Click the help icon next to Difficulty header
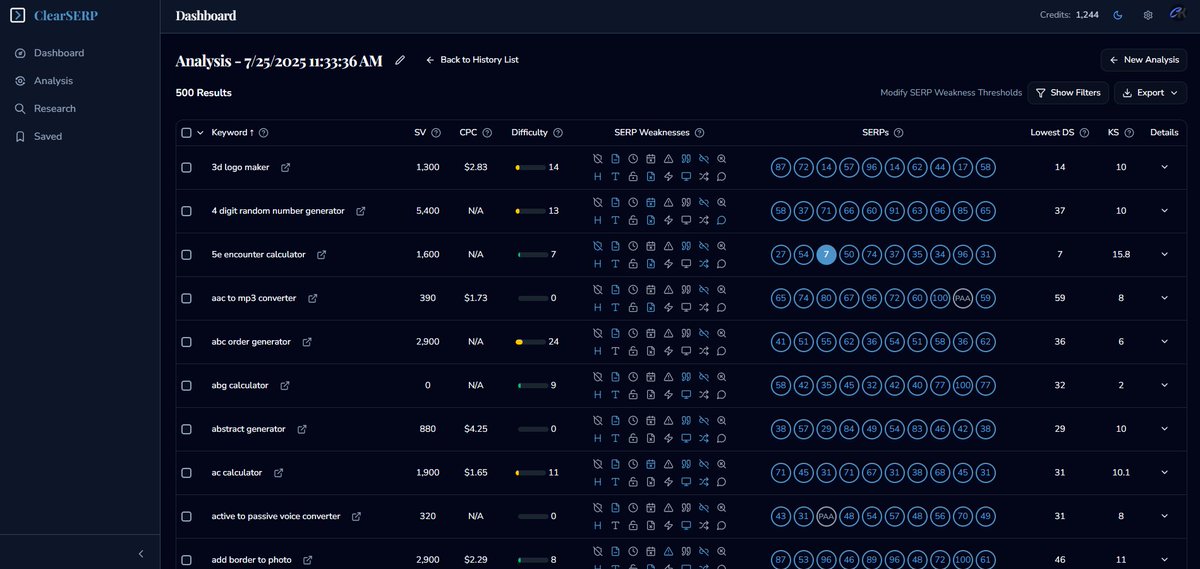1200x569 pixels. (x=557, y=132)
